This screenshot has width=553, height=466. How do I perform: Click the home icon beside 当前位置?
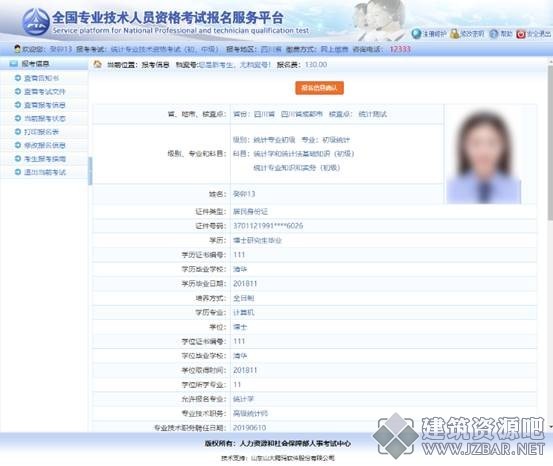click(97, 65)
